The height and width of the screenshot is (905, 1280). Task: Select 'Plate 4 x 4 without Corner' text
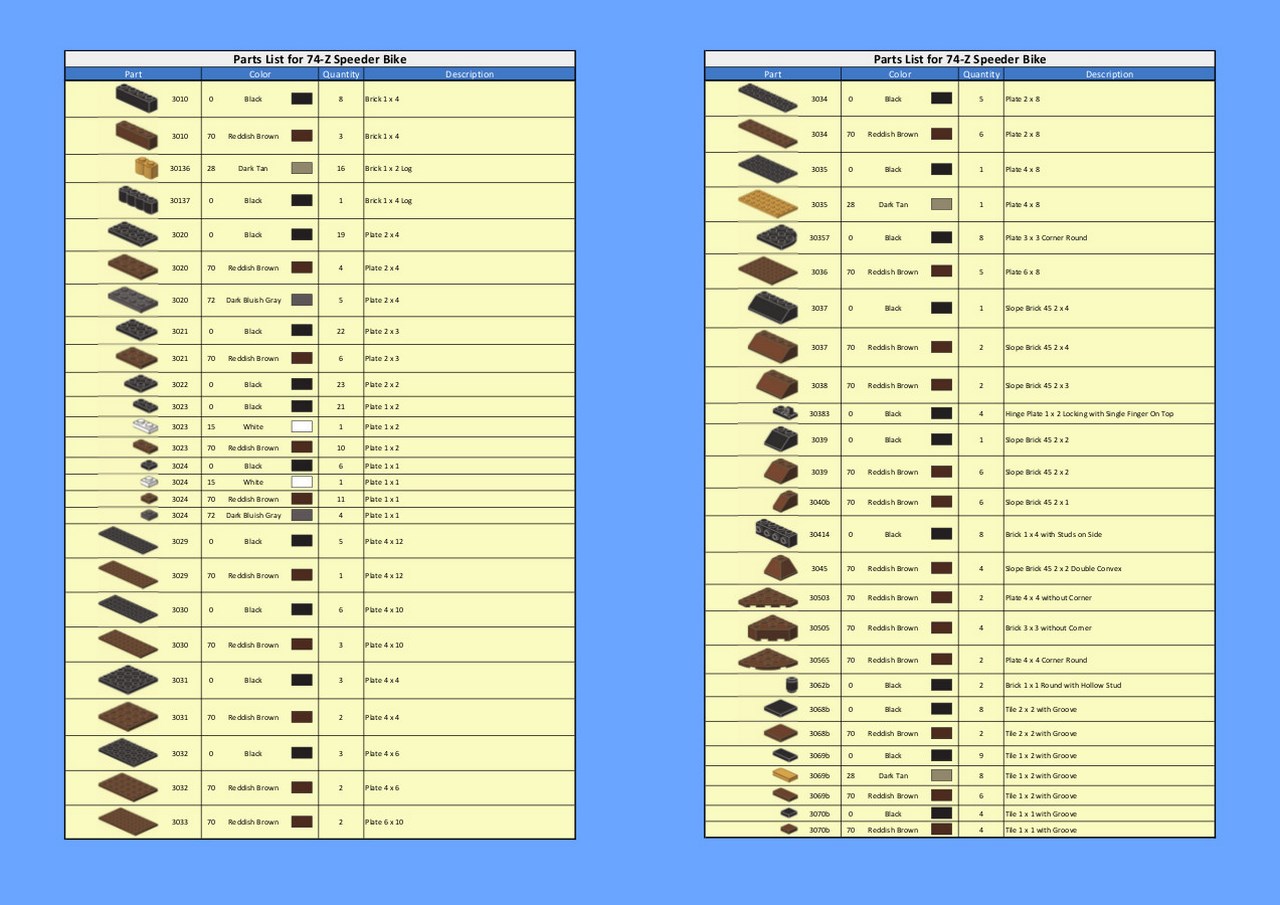click(1048, 598)
